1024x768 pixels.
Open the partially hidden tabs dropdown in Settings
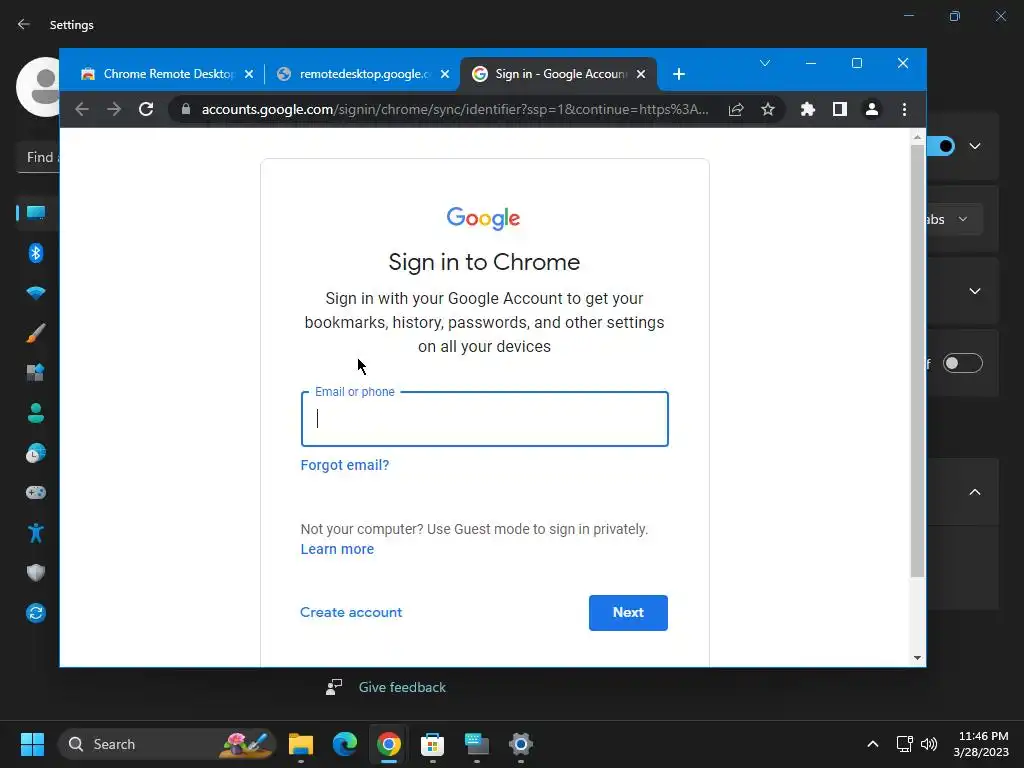click(x=953, y=219)
